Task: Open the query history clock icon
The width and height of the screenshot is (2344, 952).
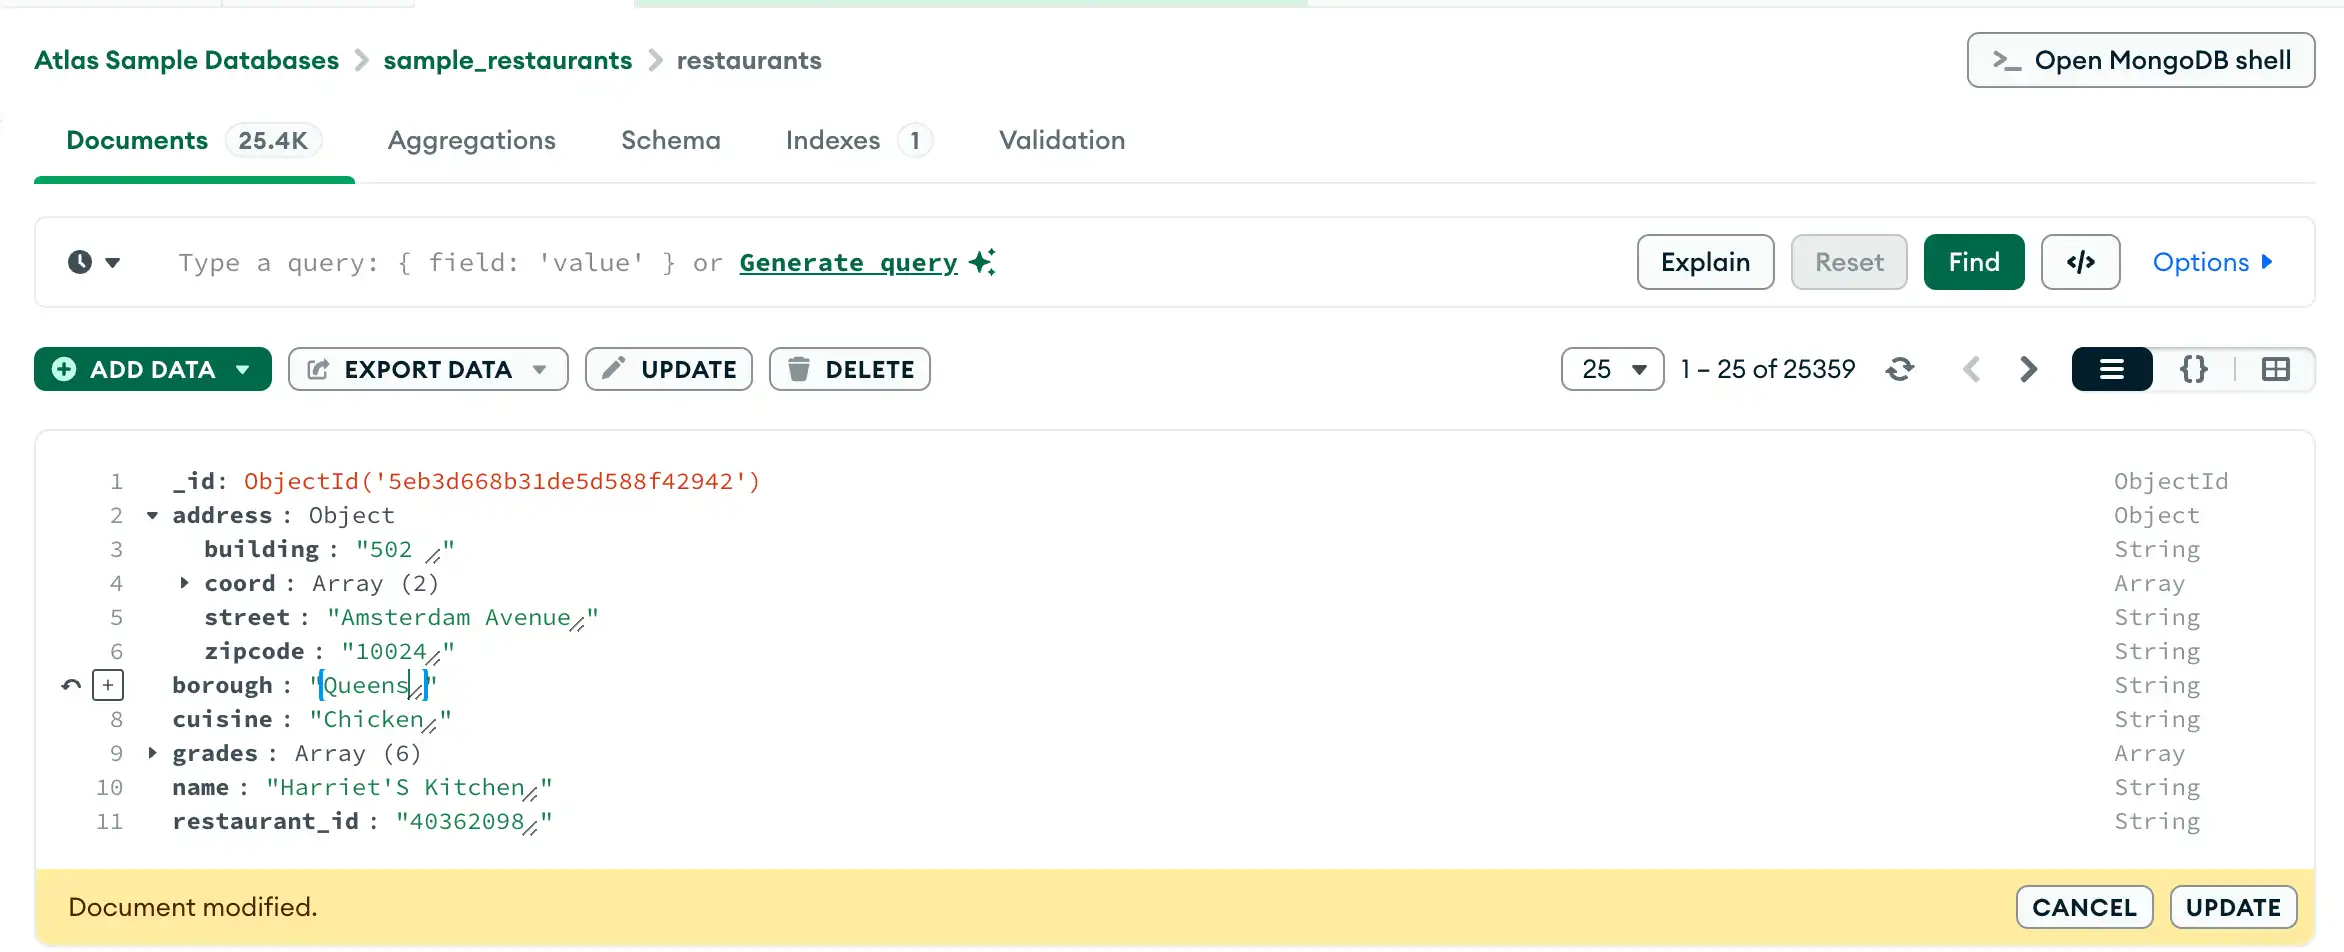Action: pos(81,262)
